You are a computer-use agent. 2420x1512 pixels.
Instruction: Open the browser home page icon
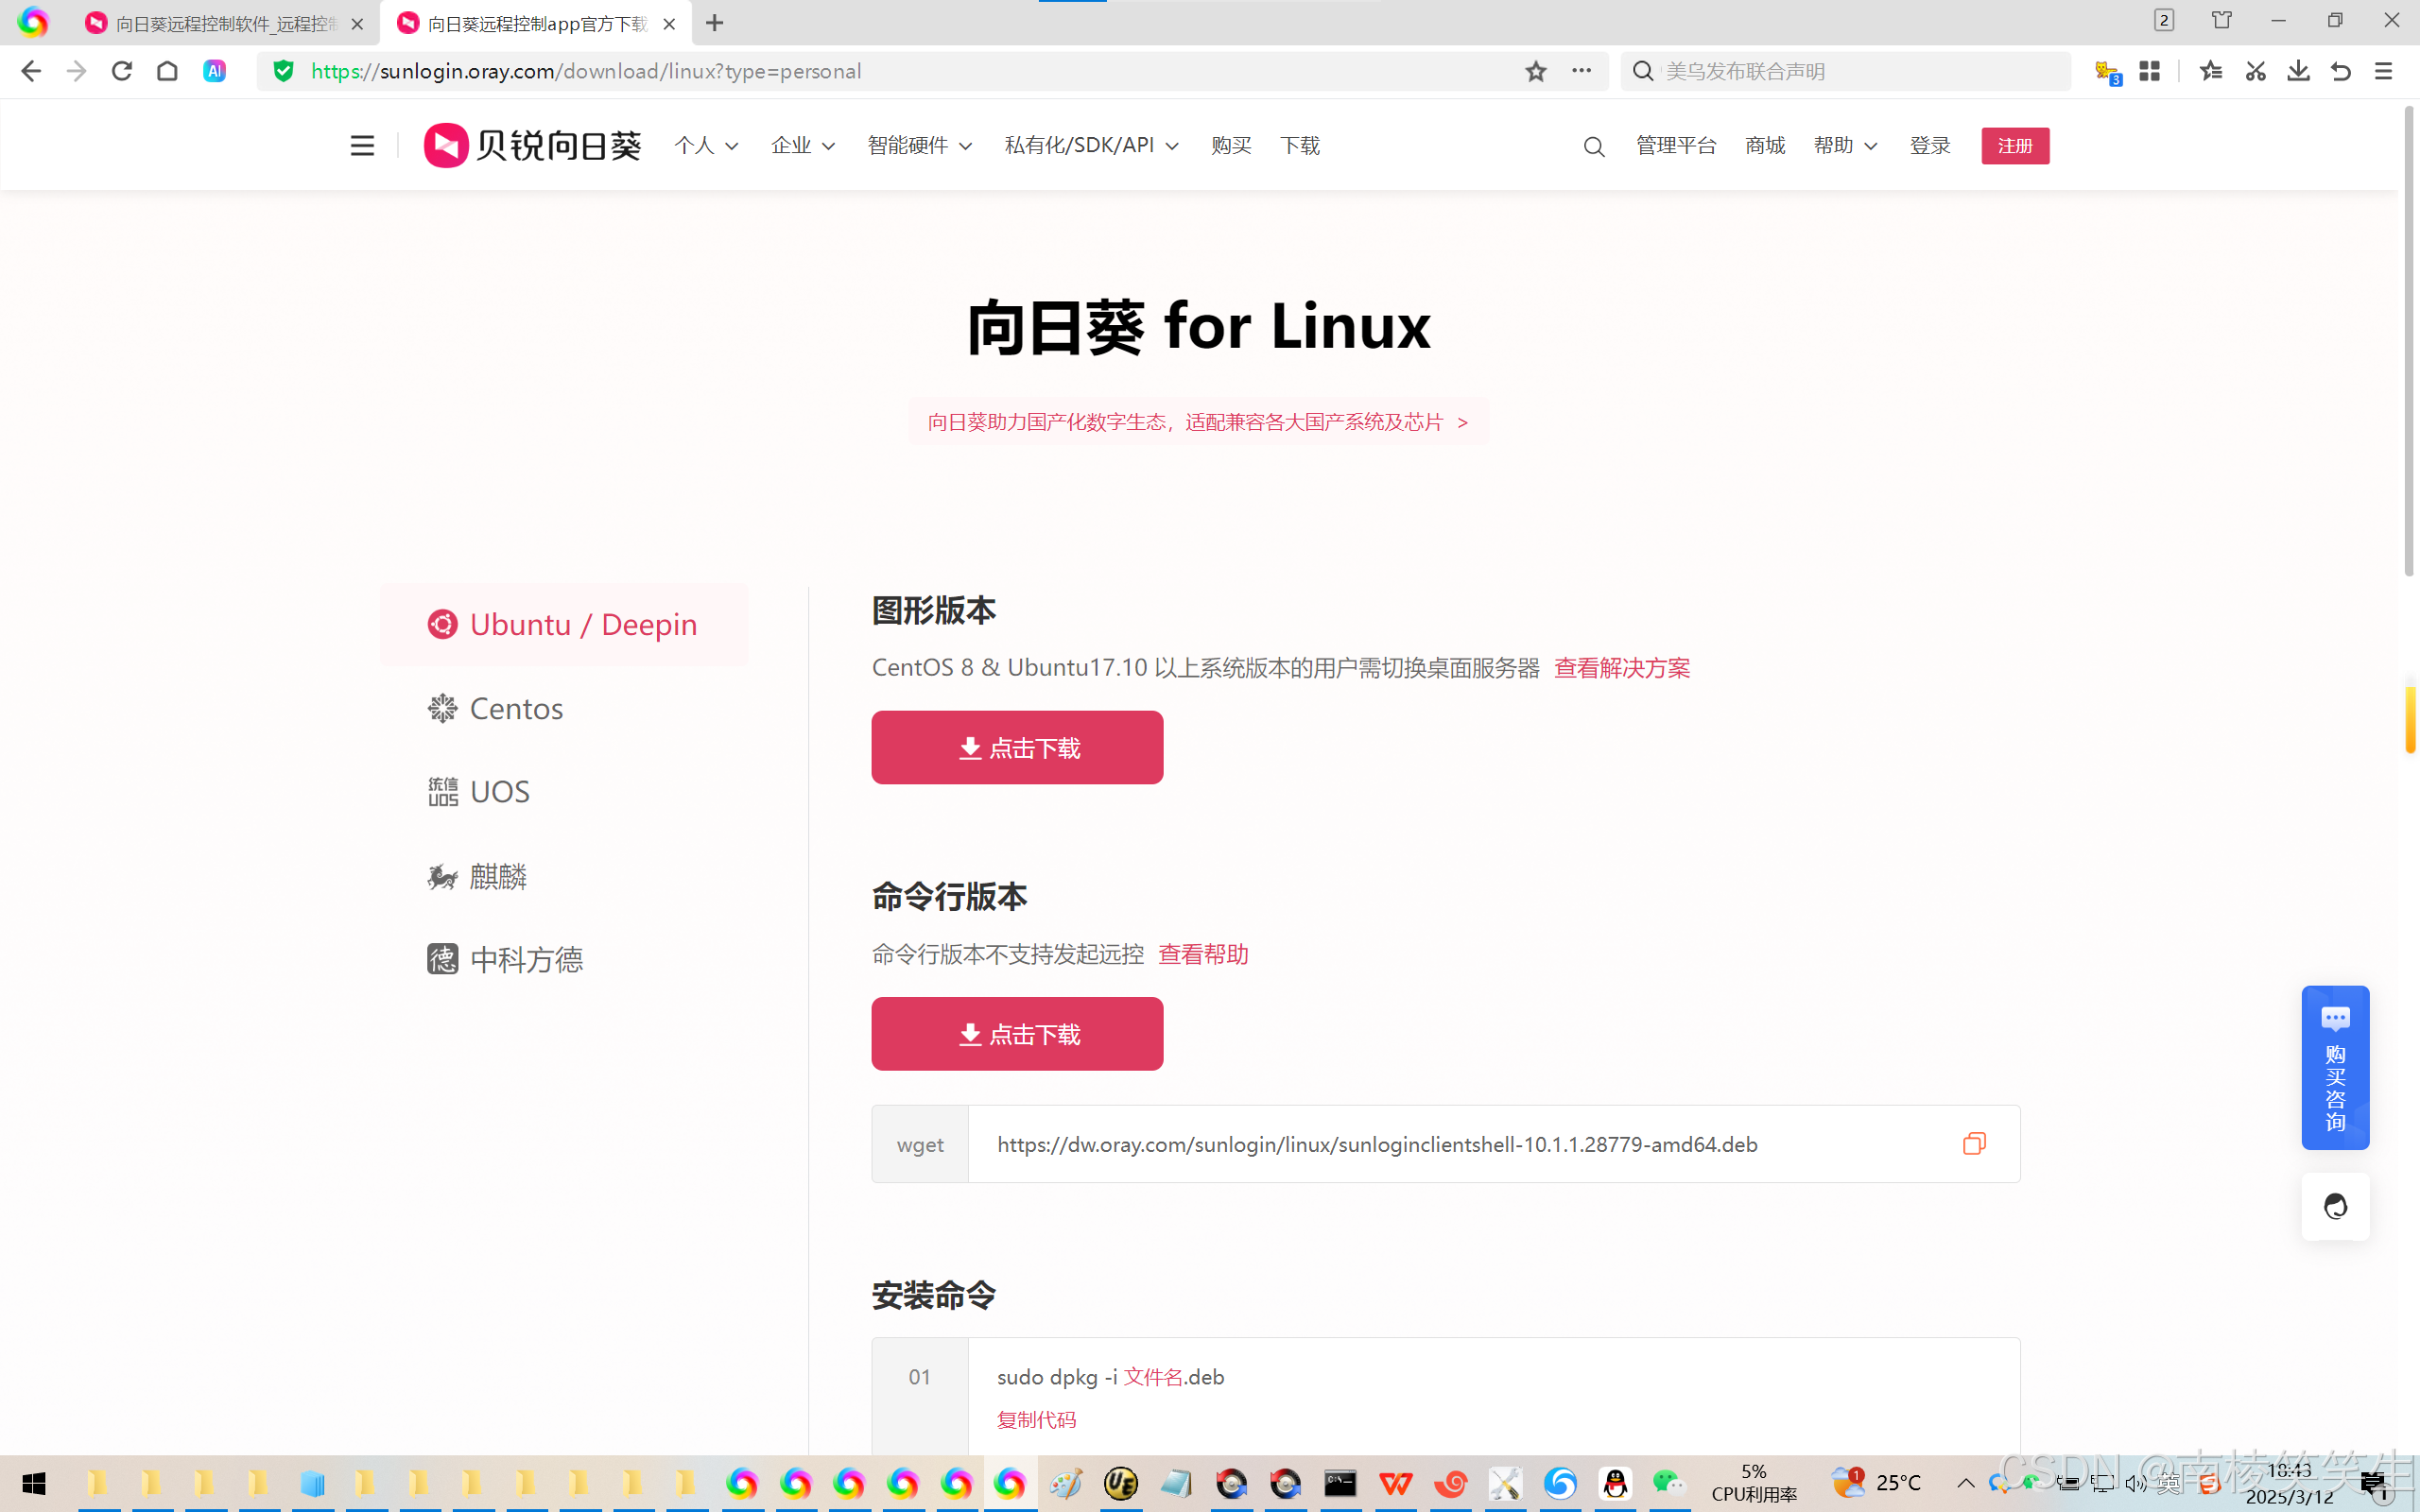point(168,71)
